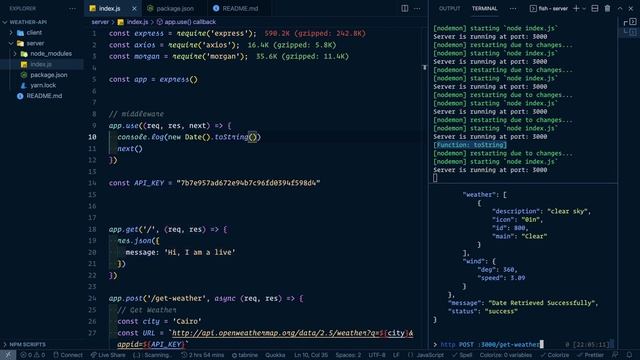
Task: Click Connect in the status bar
Action: coord(68,355)
